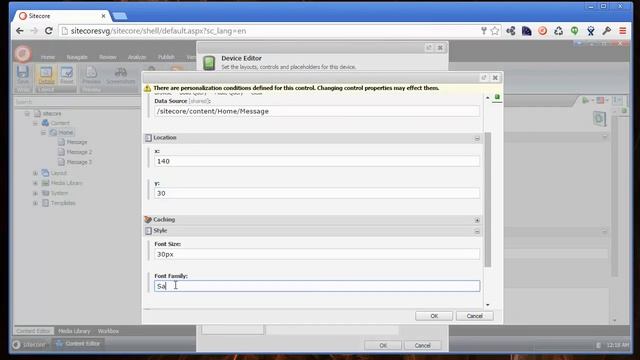The height and width of the screenshot is (360, 640).
Task: Click the content tree Search box
Action: click(x=77, y=102)
